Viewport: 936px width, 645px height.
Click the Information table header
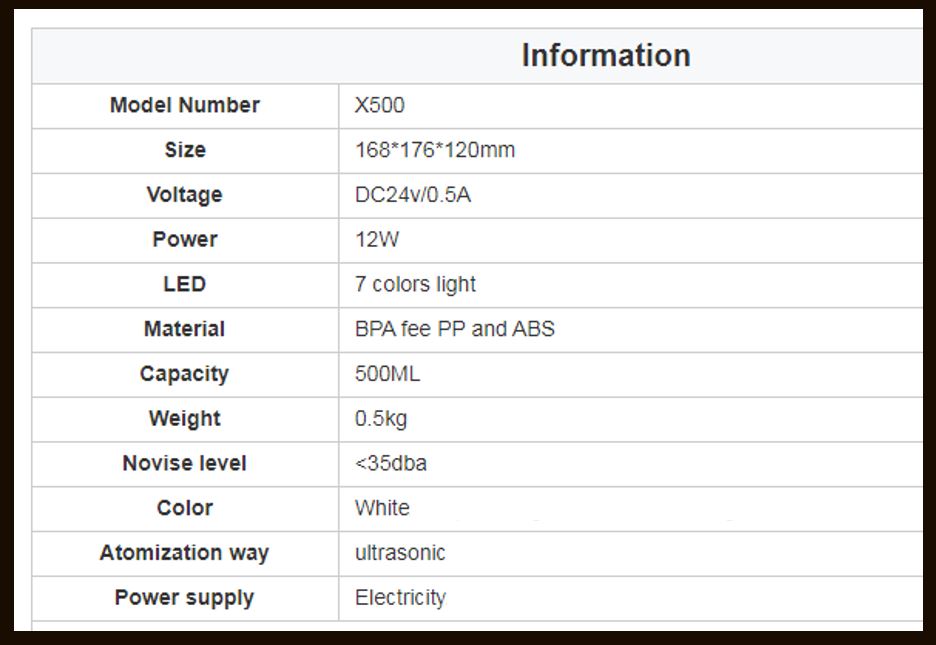[x=605, y=56]
